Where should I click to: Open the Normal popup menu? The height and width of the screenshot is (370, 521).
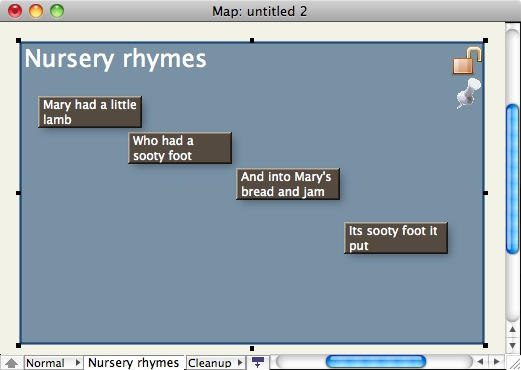tap(53, 363)
